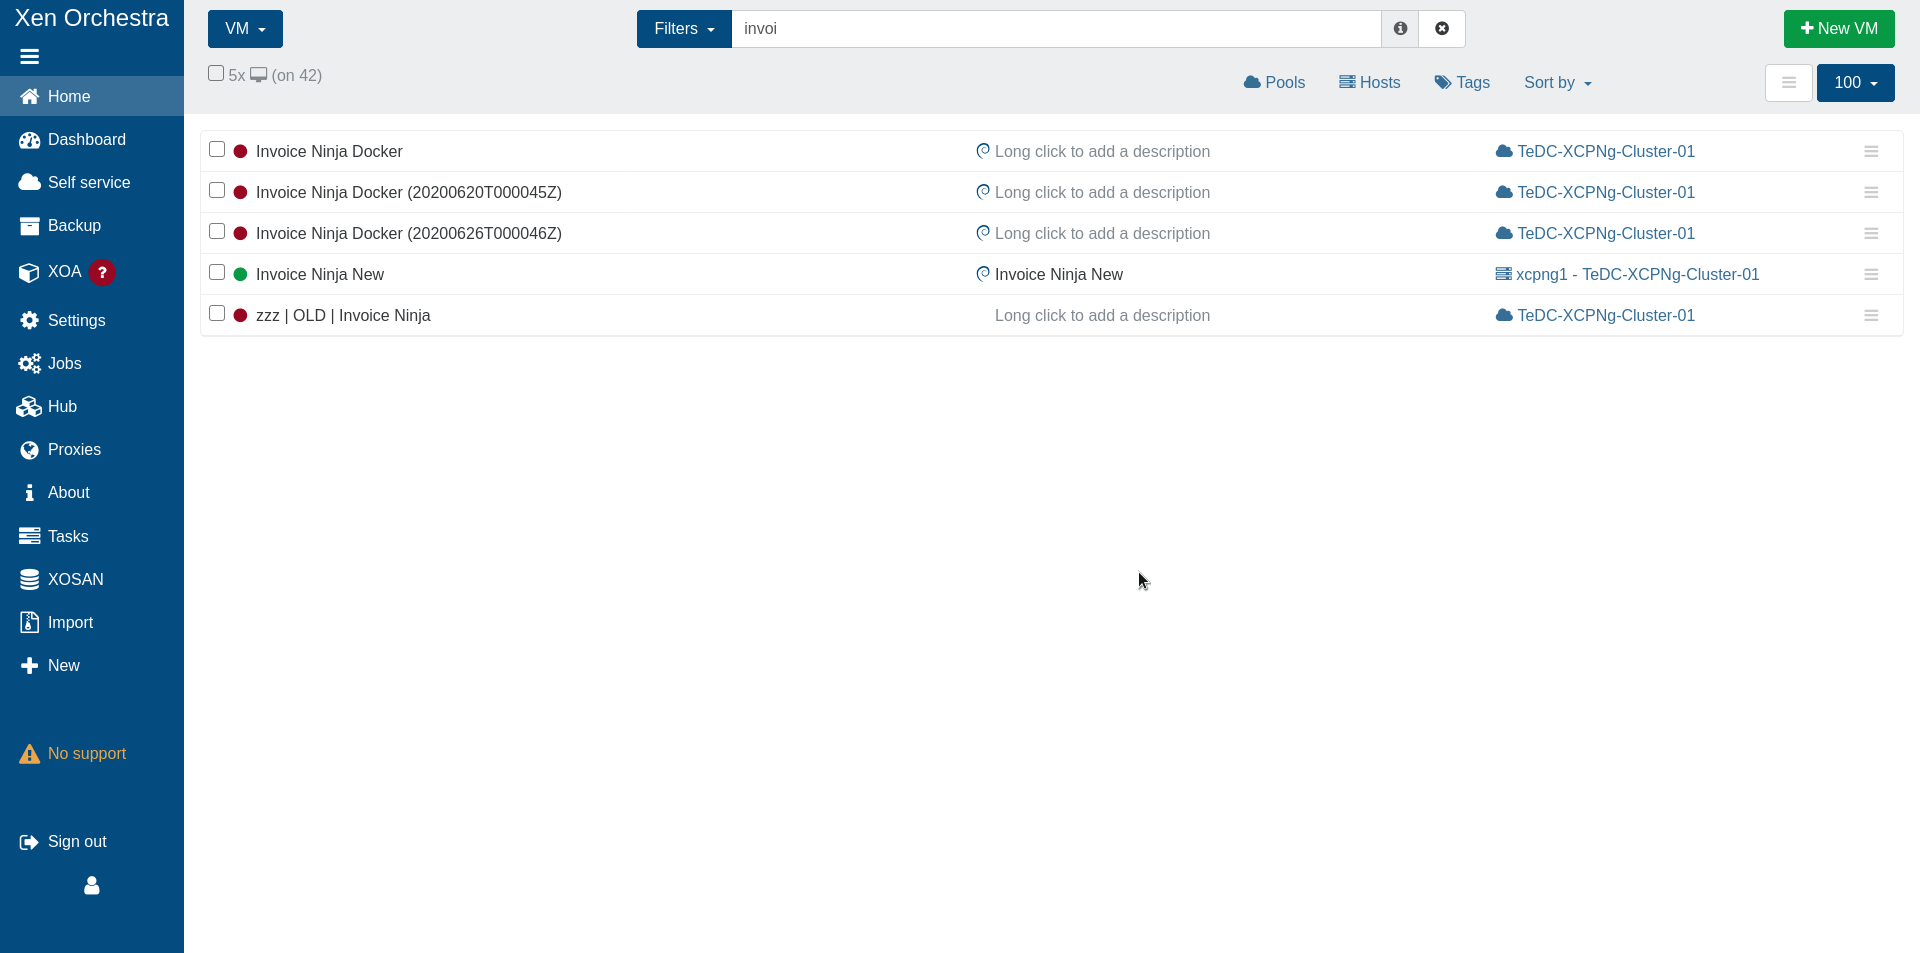The width and height of the screenshot is (1920, 953).
Task: Open Import in sidebar
Action: pos(92,623)
